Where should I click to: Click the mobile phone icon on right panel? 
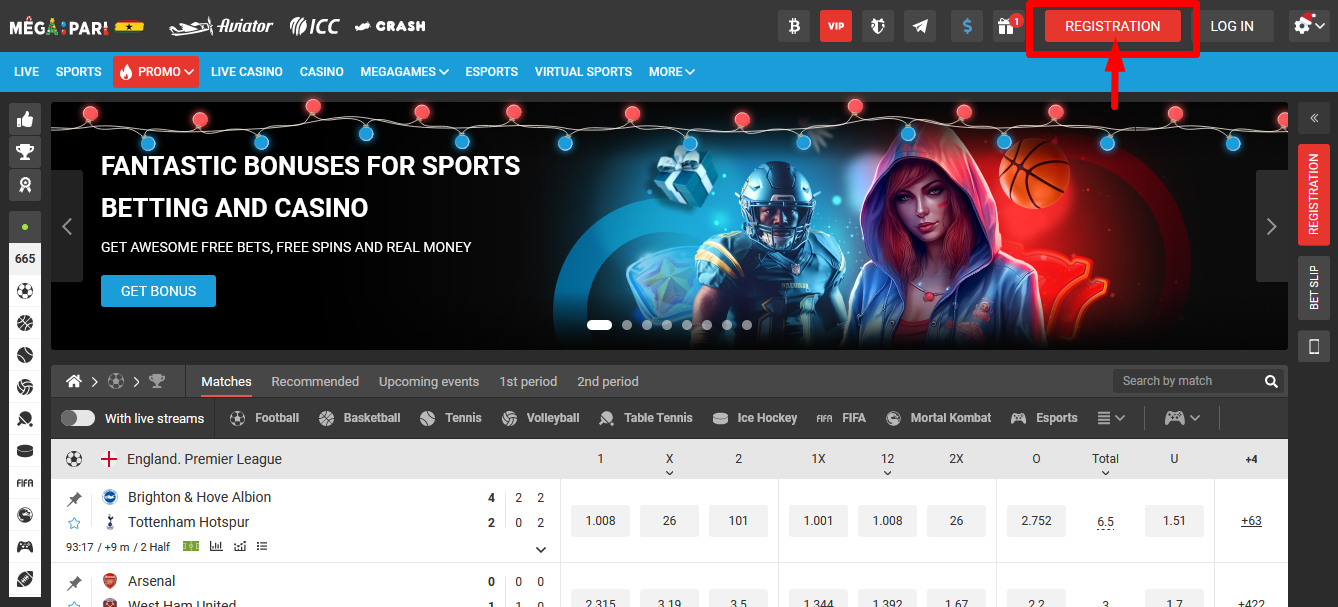[x=1313, y=347]
